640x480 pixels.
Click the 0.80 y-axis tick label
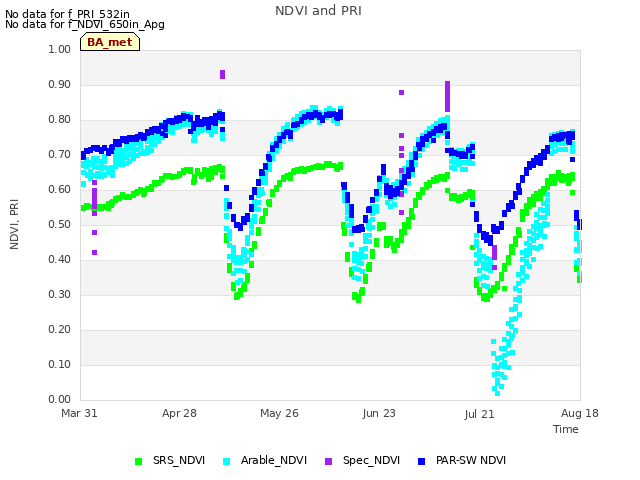coord(60,120)
